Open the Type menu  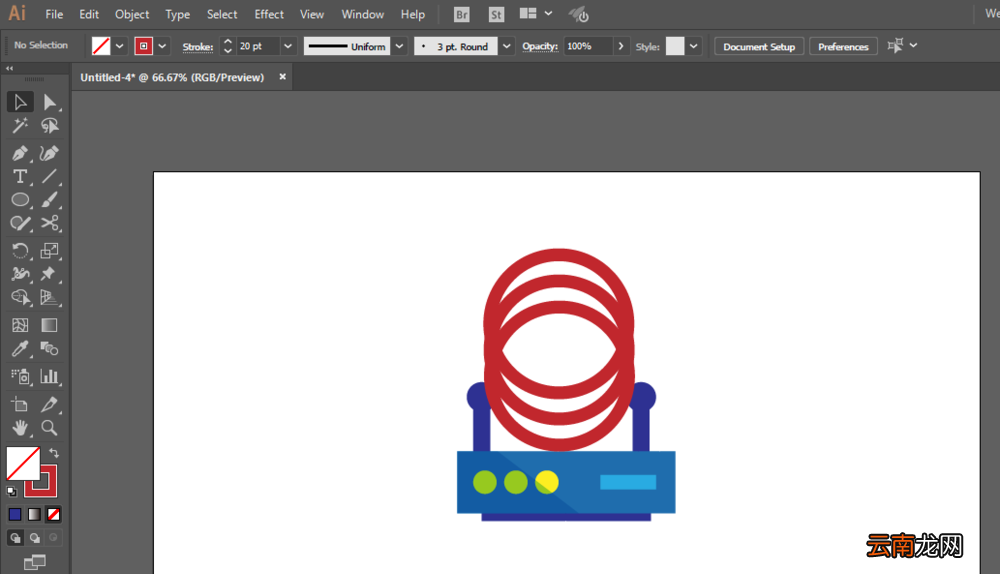coord(177,14)
